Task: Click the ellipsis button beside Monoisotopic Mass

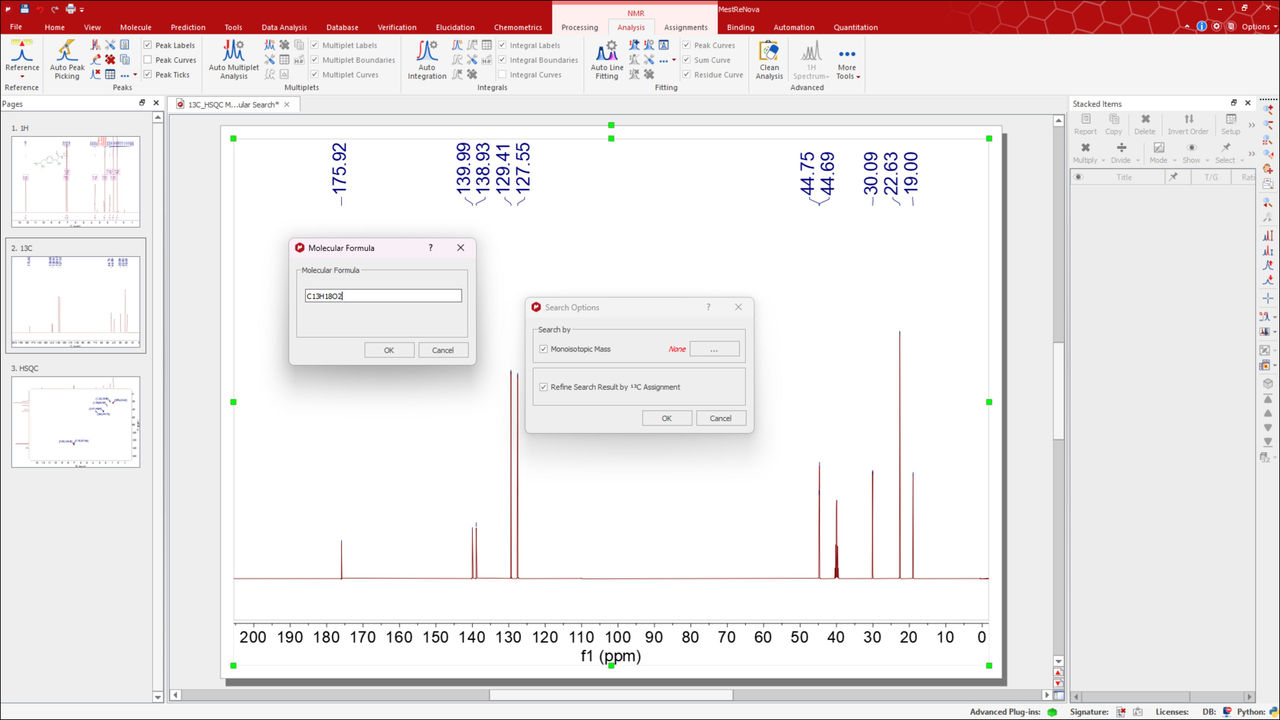Action: coord(714,349)
